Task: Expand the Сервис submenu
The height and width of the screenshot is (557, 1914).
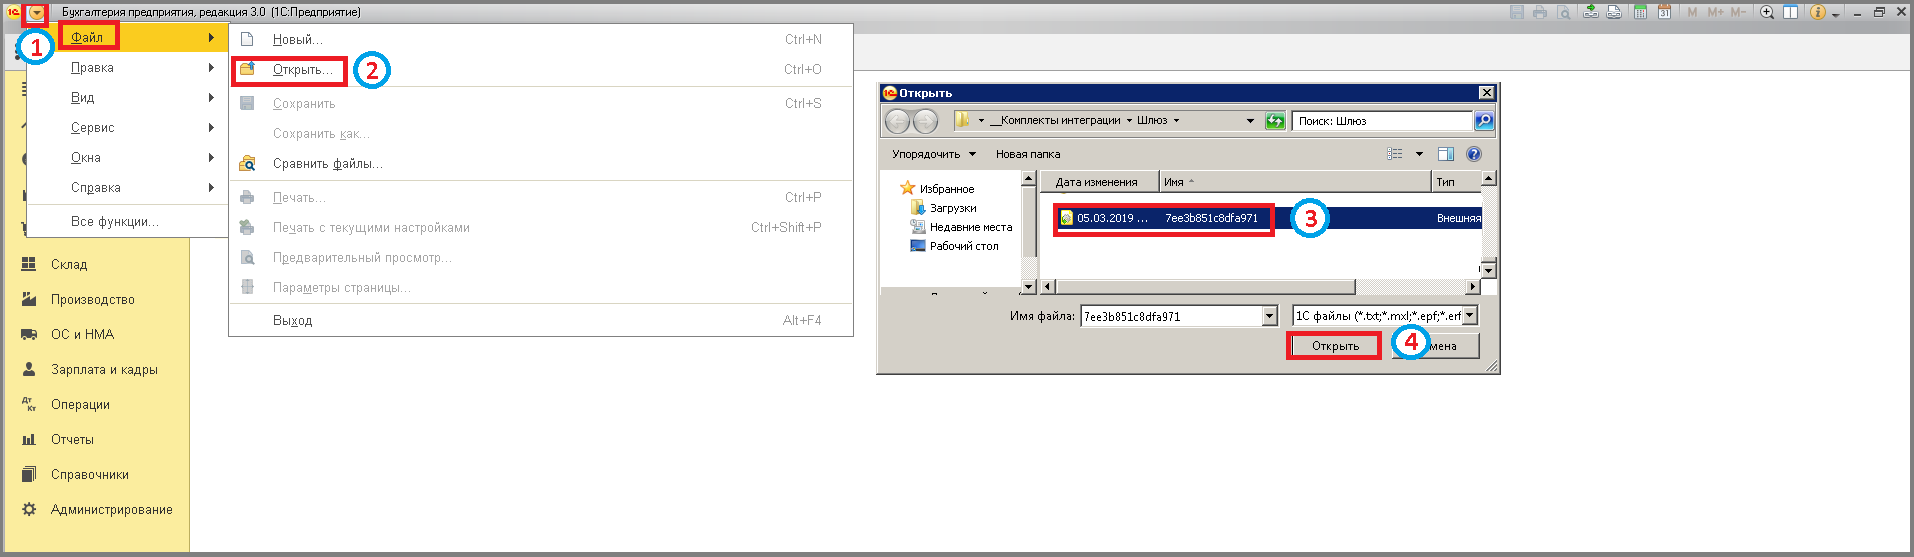Action: (x=128, y=127)
